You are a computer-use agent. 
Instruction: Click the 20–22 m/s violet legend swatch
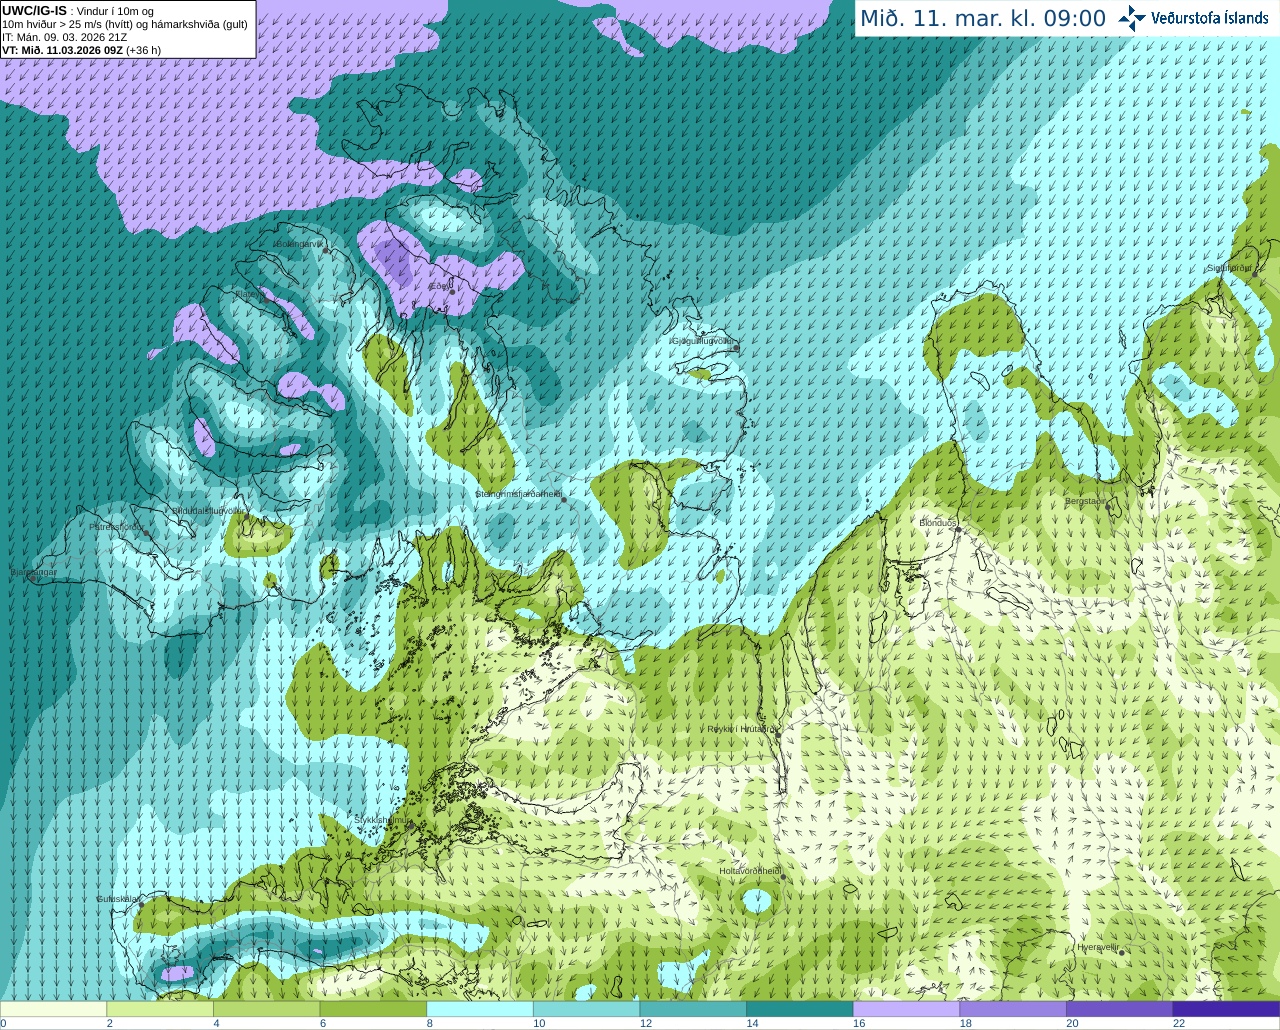tap(1119, 1009)
